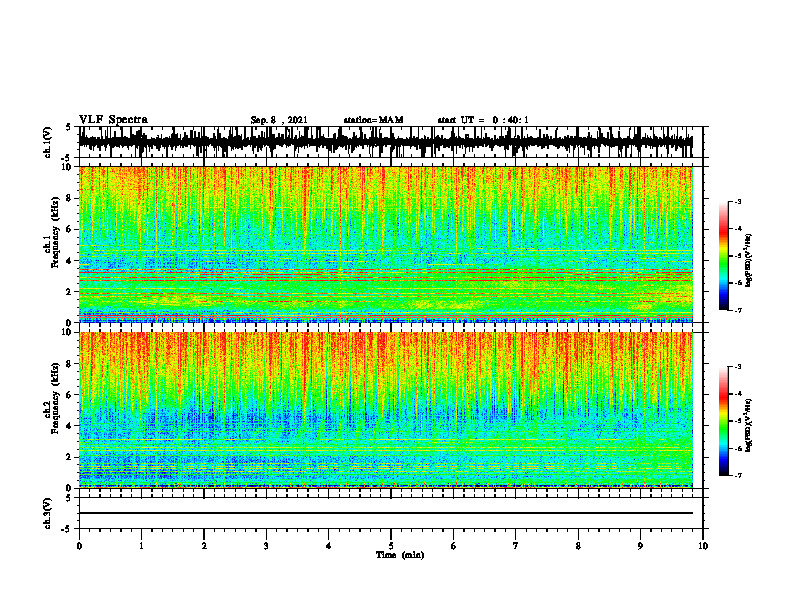Select the ch.2 colorbar 'log(PSD)' label
Screen dimensions: 792x612
(749, 425)
